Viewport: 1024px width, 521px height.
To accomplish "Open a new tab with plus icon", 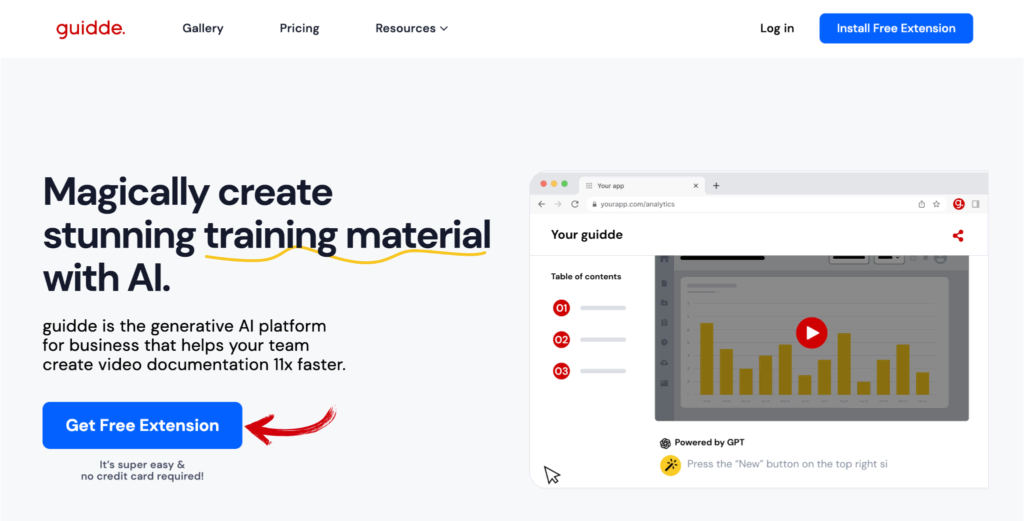I will point(716,185).
